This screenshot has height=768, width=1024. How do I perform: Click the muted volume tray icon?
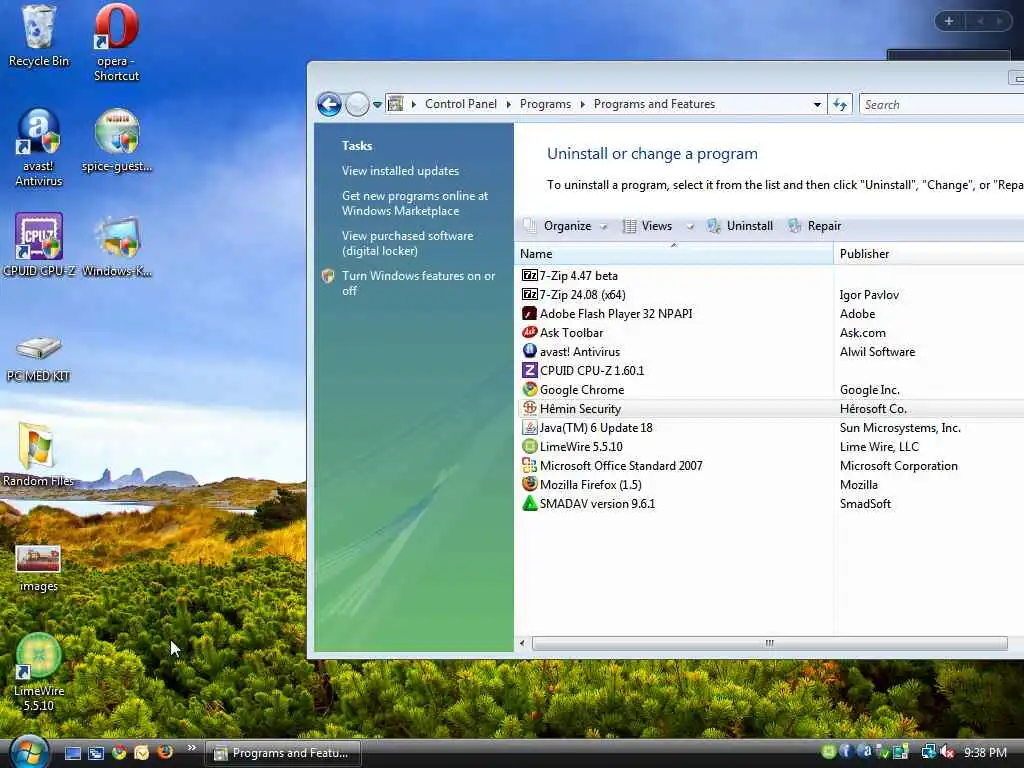coord(948,752)
